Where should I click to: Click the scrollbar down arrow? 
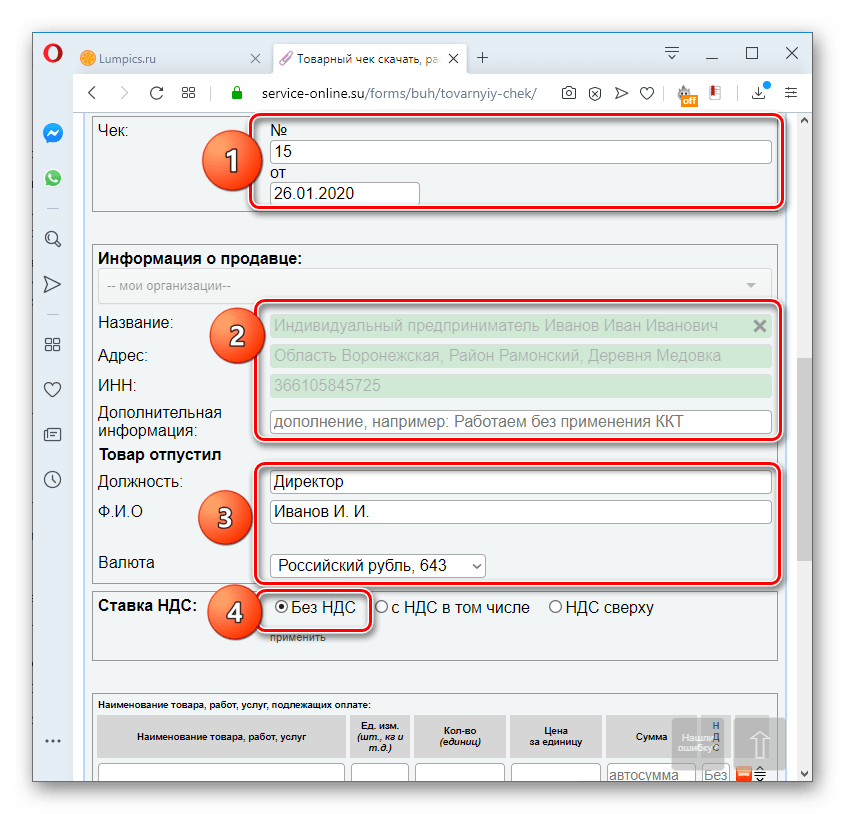click(802, 772)
